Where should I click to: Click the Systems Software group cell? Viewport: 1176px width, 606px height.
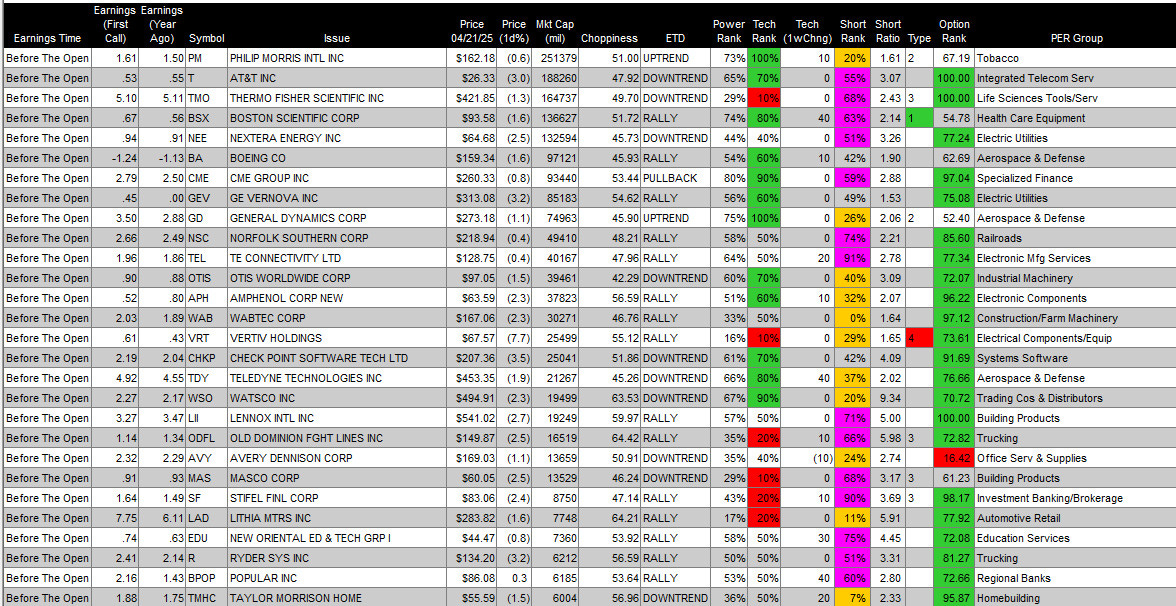[x=1075, y=358]
